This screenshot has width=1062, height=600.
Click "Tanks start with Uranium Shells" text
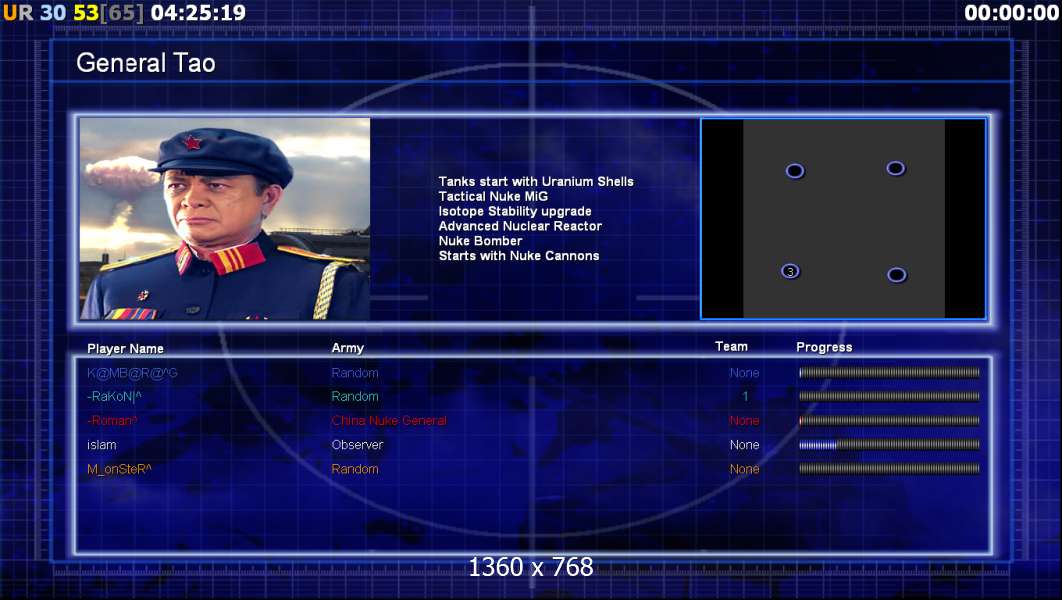coord(536,181)
